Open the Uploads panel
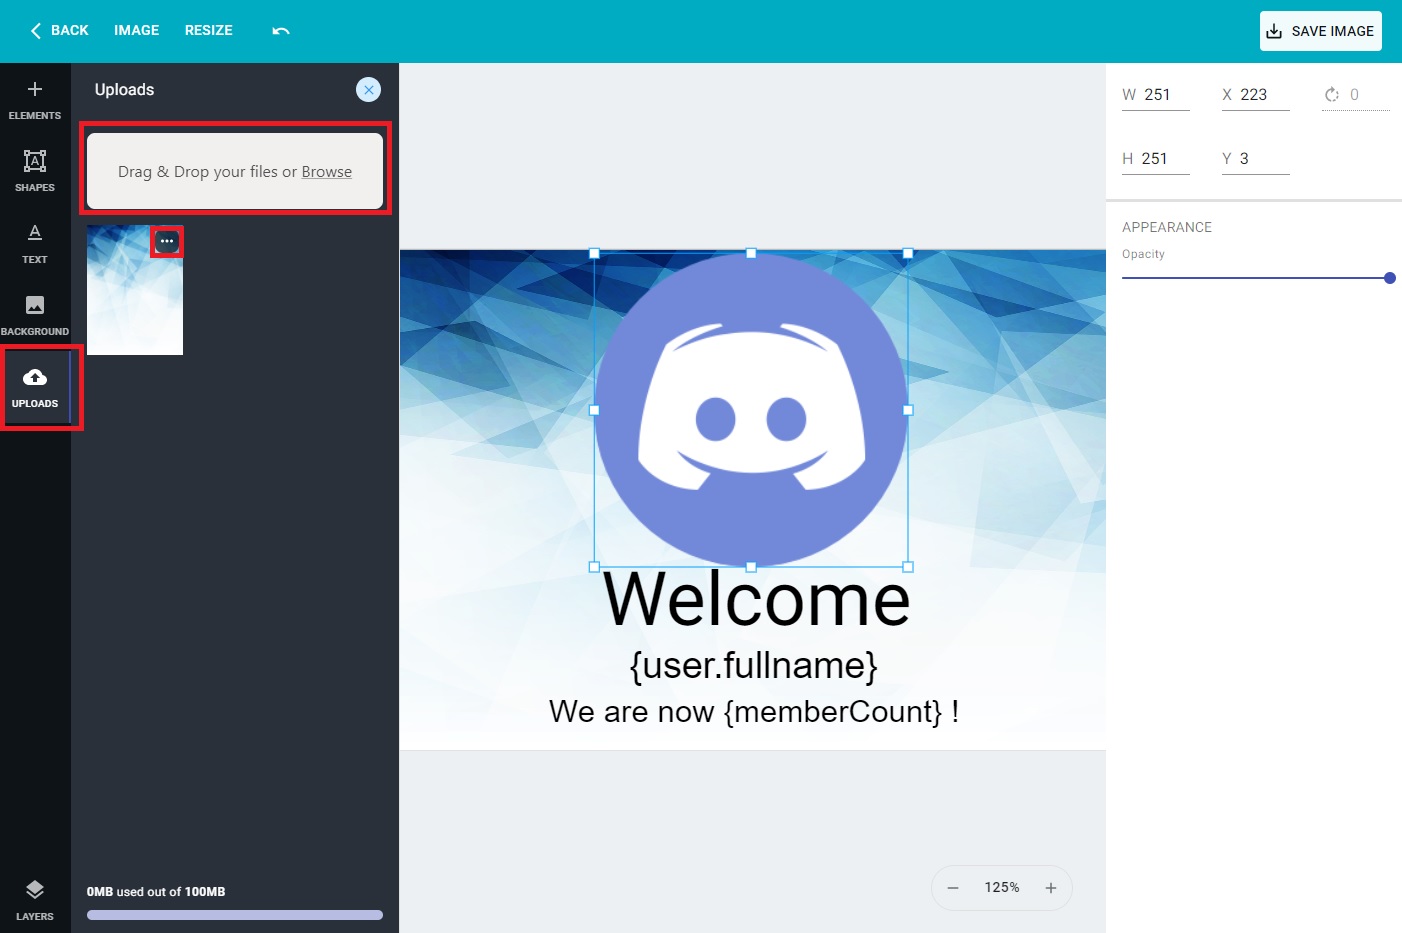 click(35, 388)
